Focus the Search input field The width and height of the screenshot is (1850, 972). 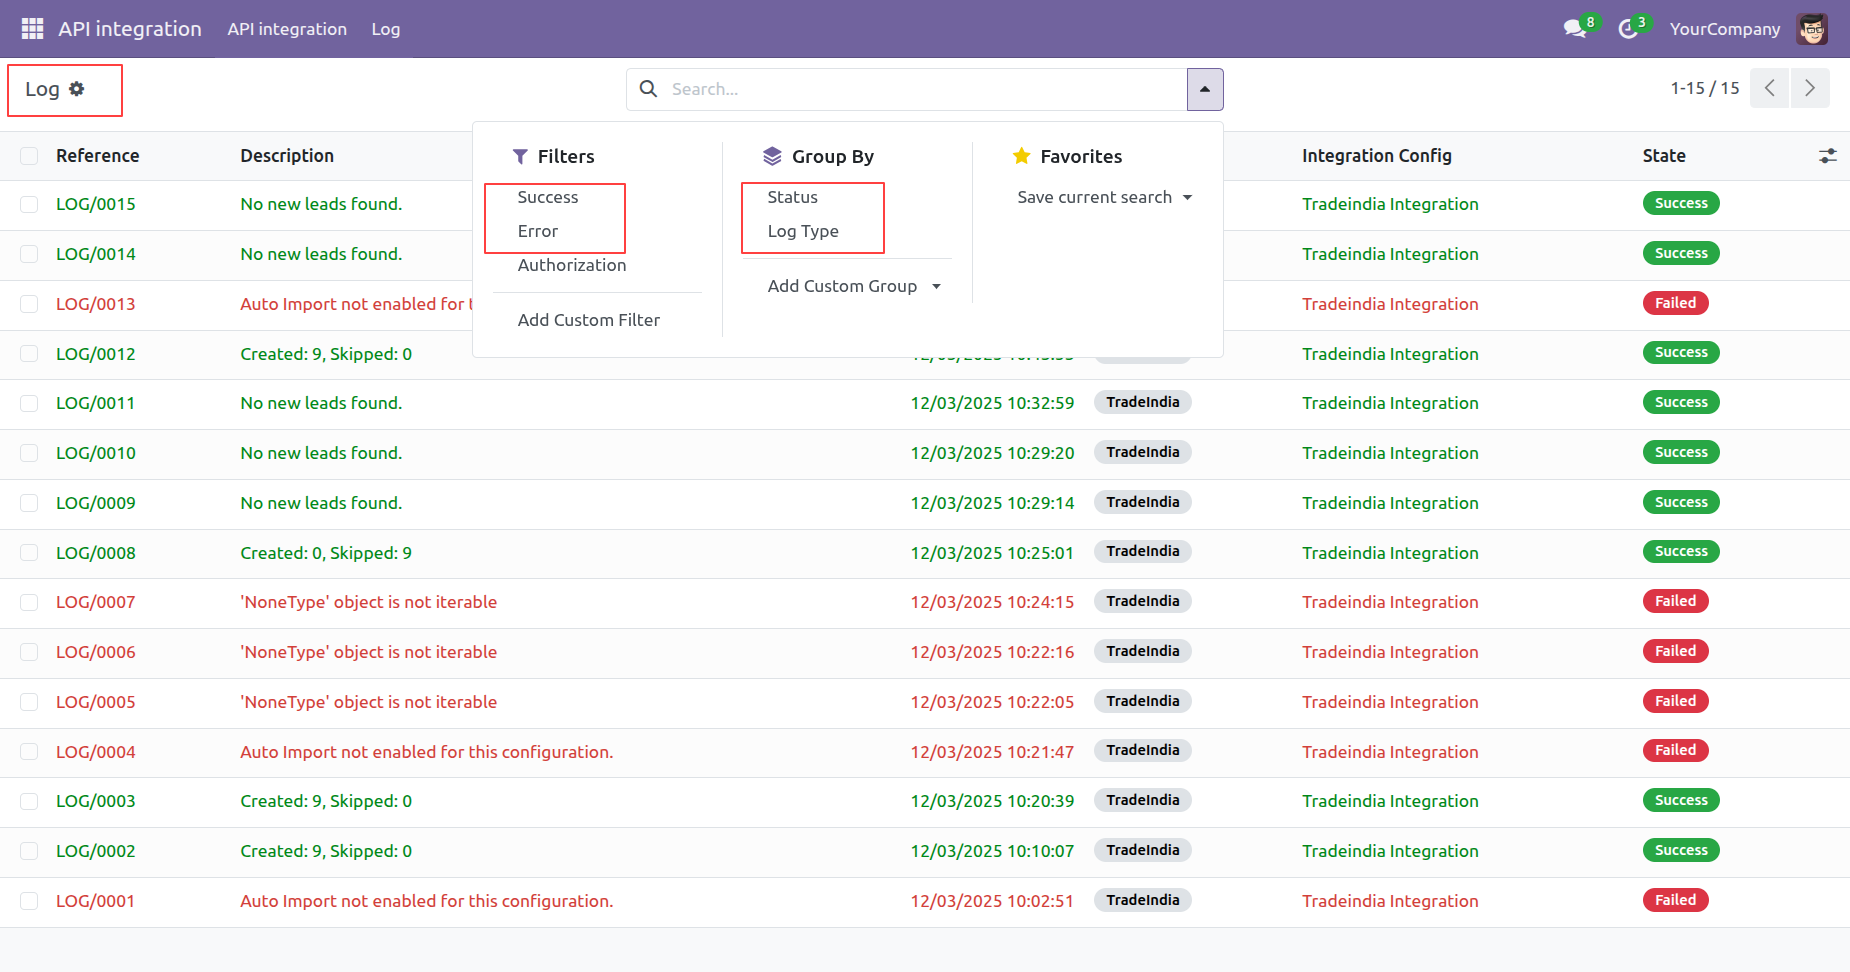tap(925, 89)
